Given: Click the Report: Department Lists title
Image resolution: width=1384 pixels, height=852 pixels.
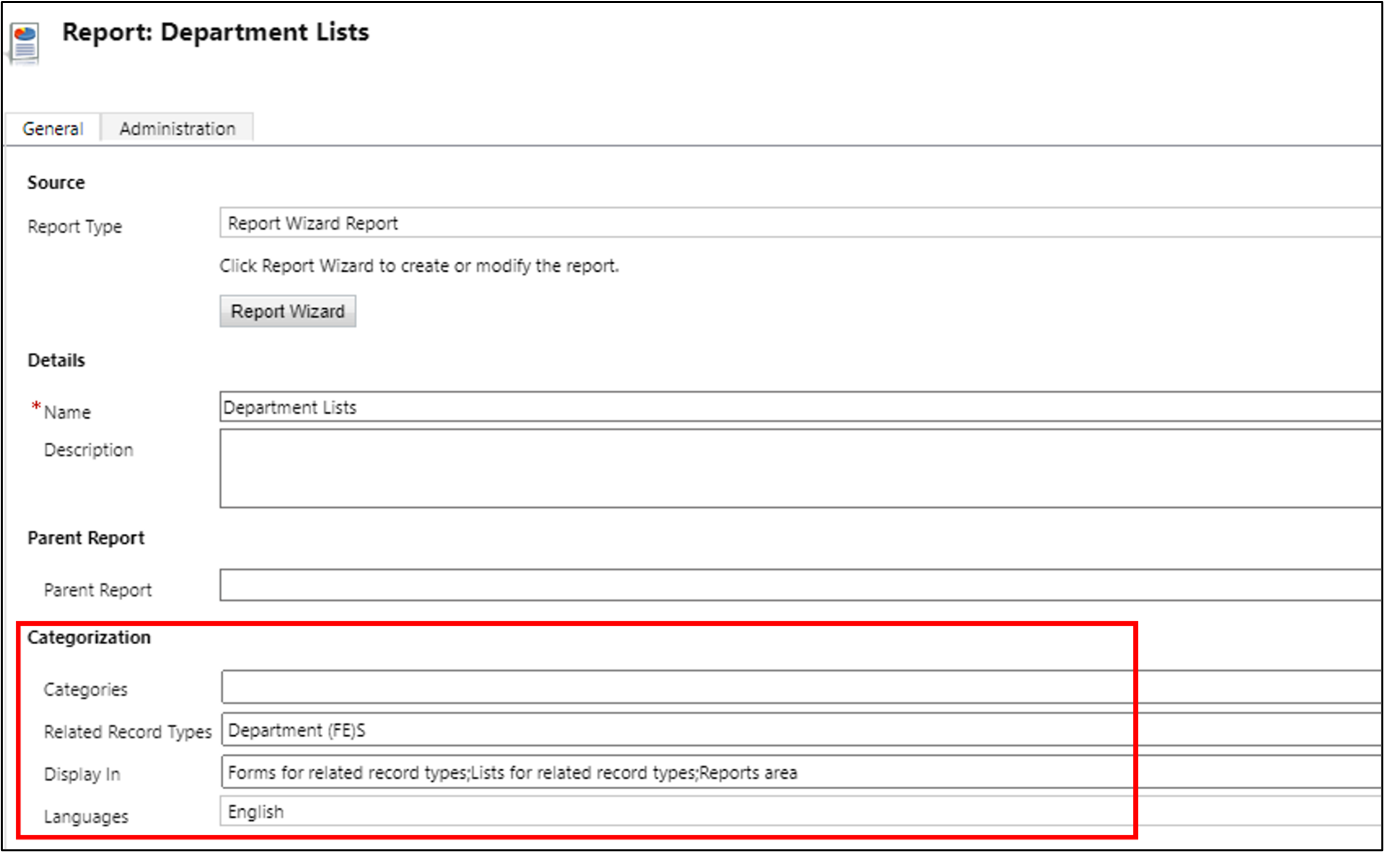Looking at the screenshot, I should click(215, 32).
